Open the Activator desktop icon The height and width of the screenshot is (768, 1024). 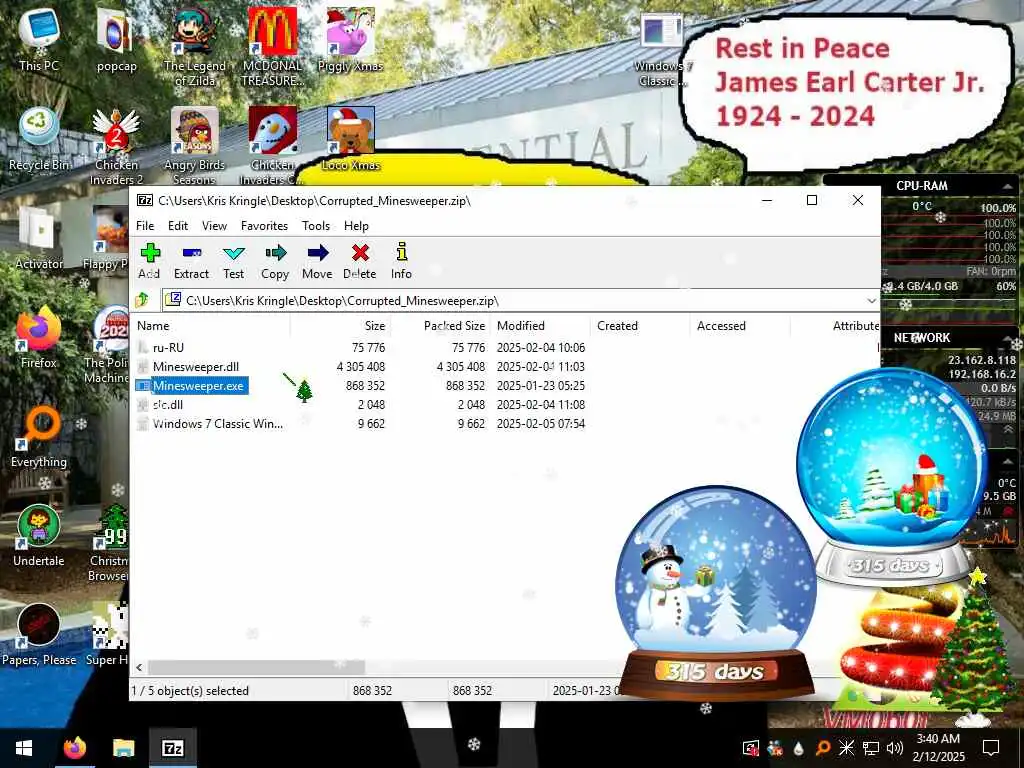click(x=39, y=239)
